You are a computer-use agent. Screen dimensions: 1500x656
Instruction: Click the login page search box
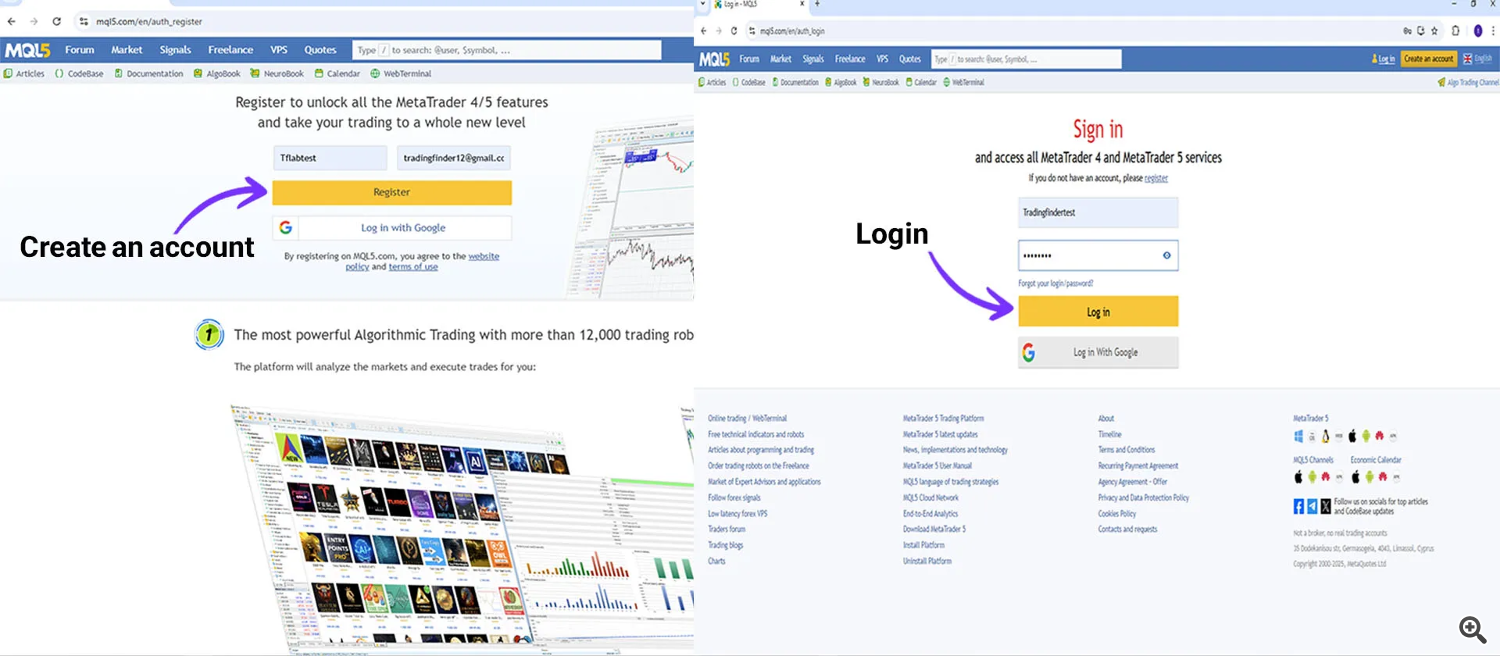point(1026,59)
